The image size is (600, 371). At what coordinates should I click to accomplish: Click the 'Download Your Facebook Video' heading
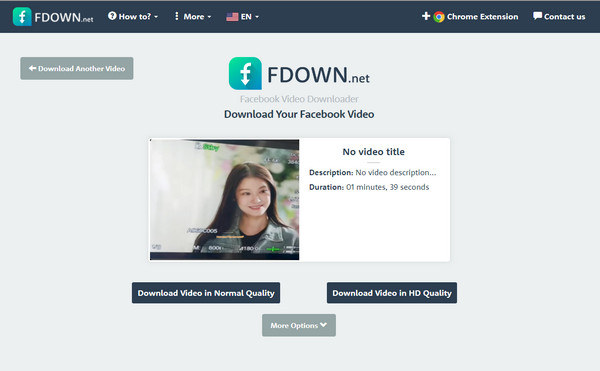tap(299, 114)
